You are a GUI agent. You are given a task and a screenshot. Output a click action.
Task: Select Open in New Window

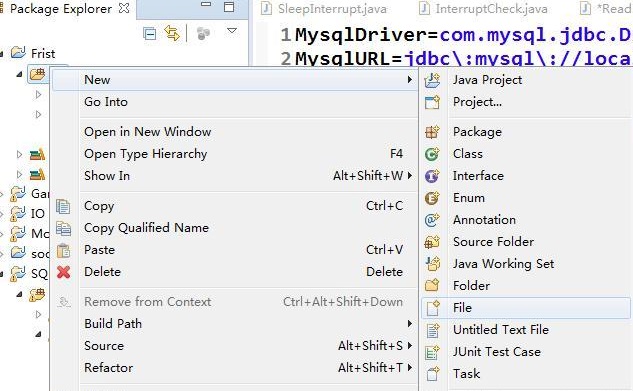235,132
